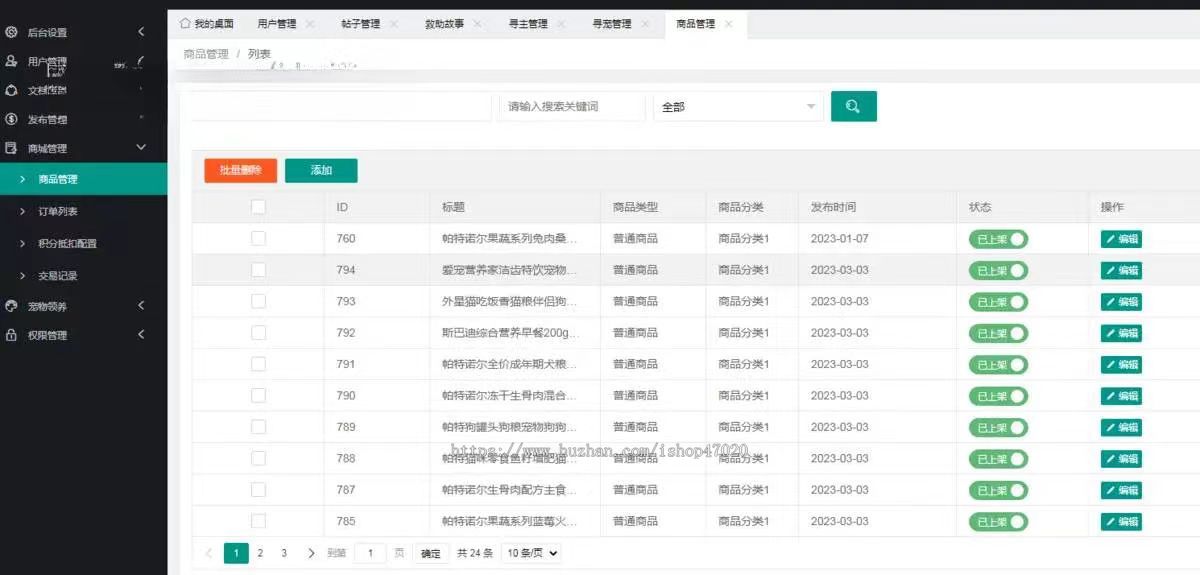The image size is (1200, 575).
Task: Edit product ID 791
Action: (1121, 364)
